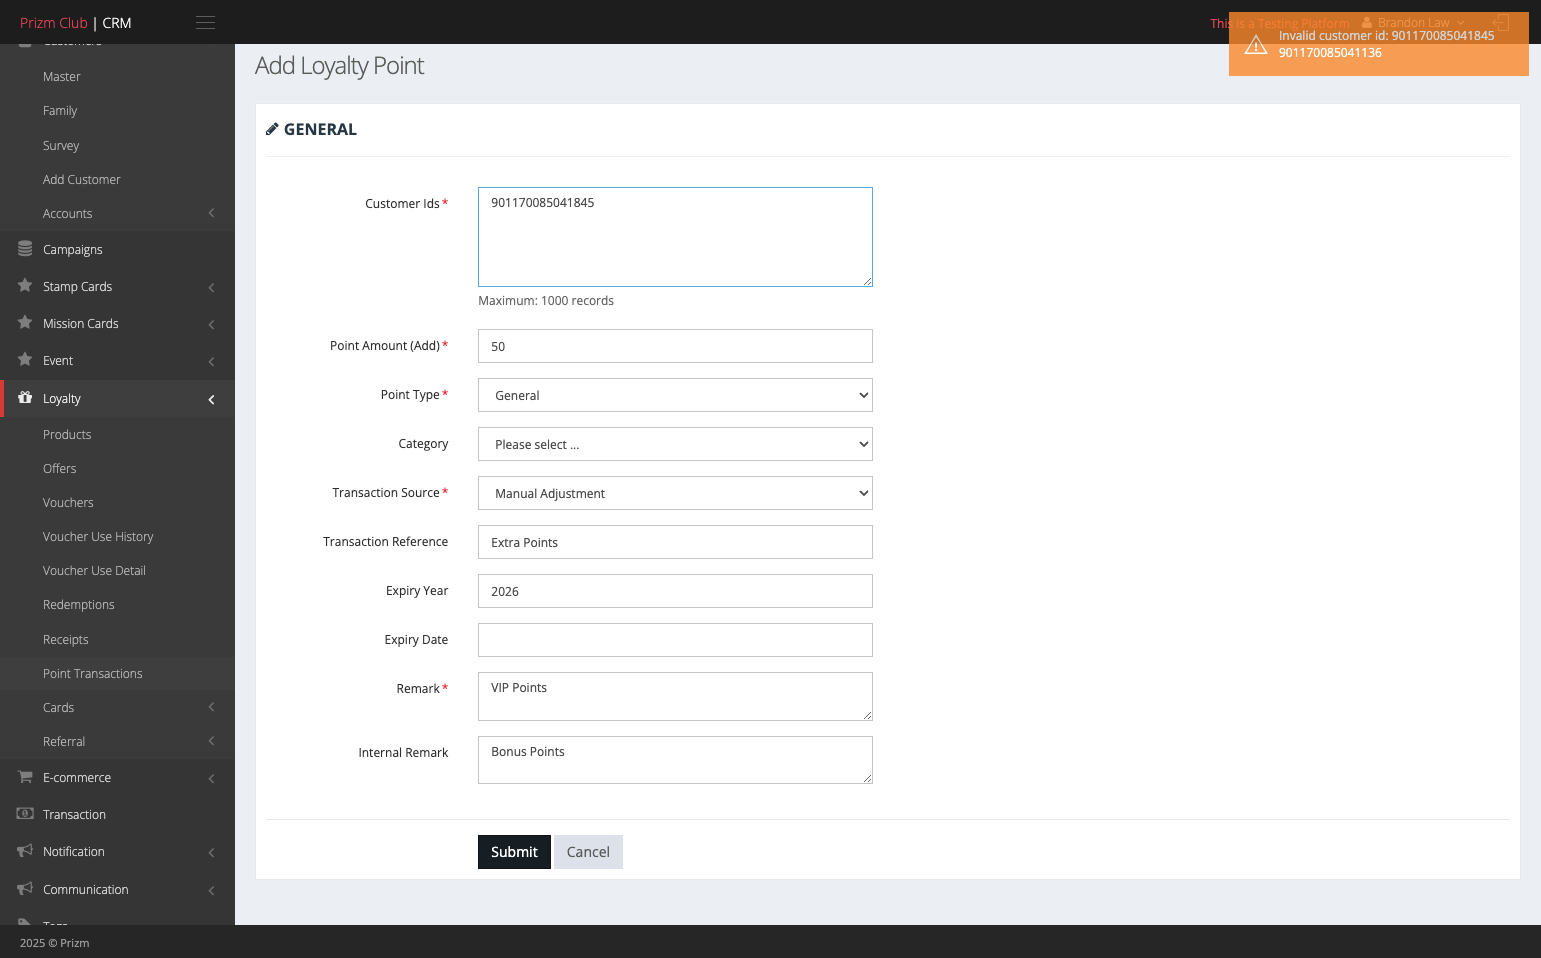Click the Communication megaphone icon

click(25, 889)
